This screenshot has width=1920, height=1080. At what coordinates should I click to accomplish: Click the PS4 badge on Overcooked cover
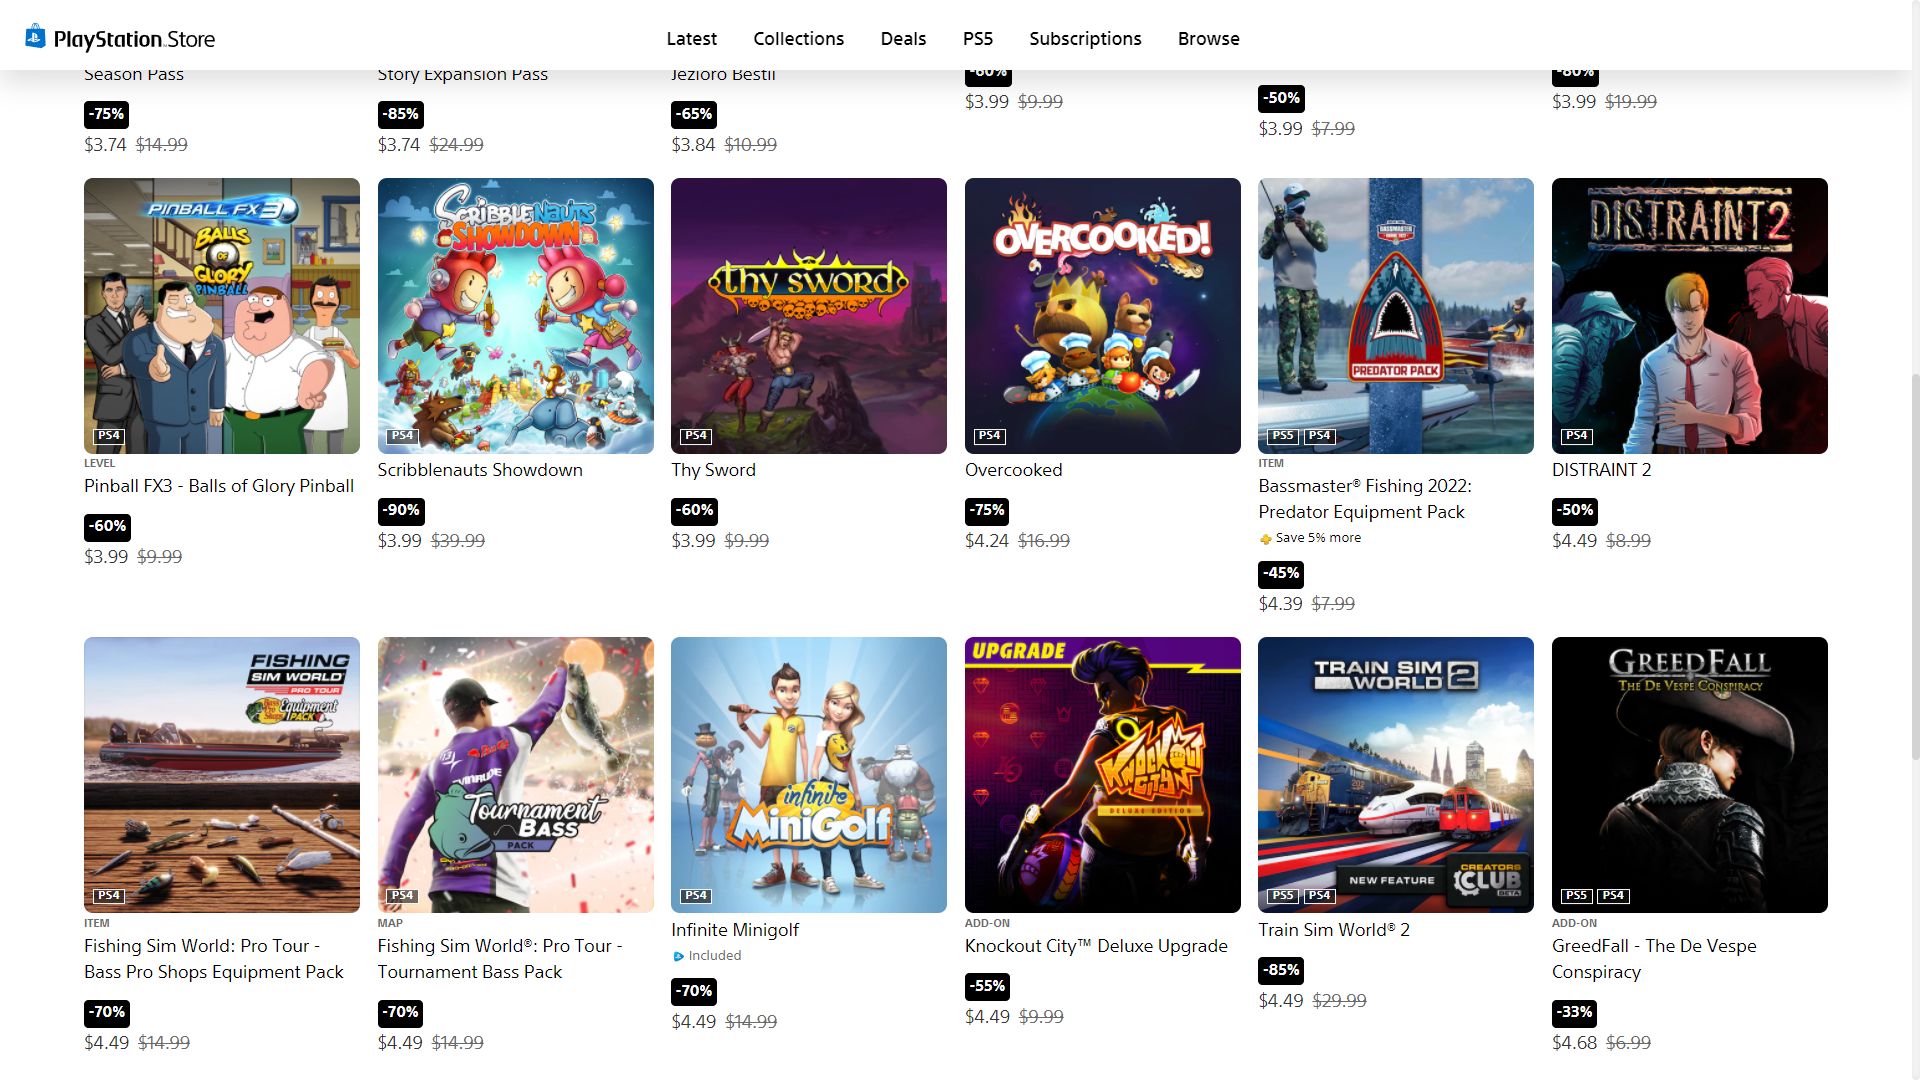pyautogui.click(x=990, y=436)
